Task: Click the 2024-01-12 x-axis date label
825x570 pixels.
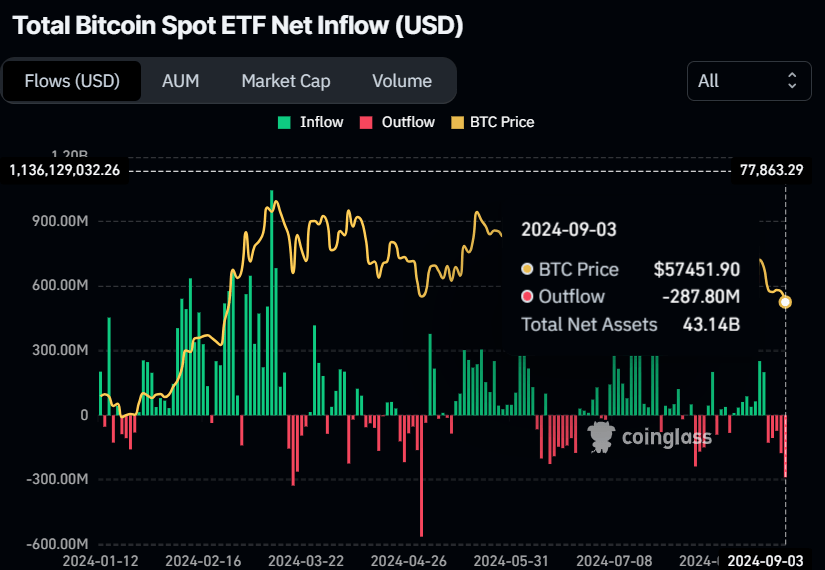Action: coord(100,561)
